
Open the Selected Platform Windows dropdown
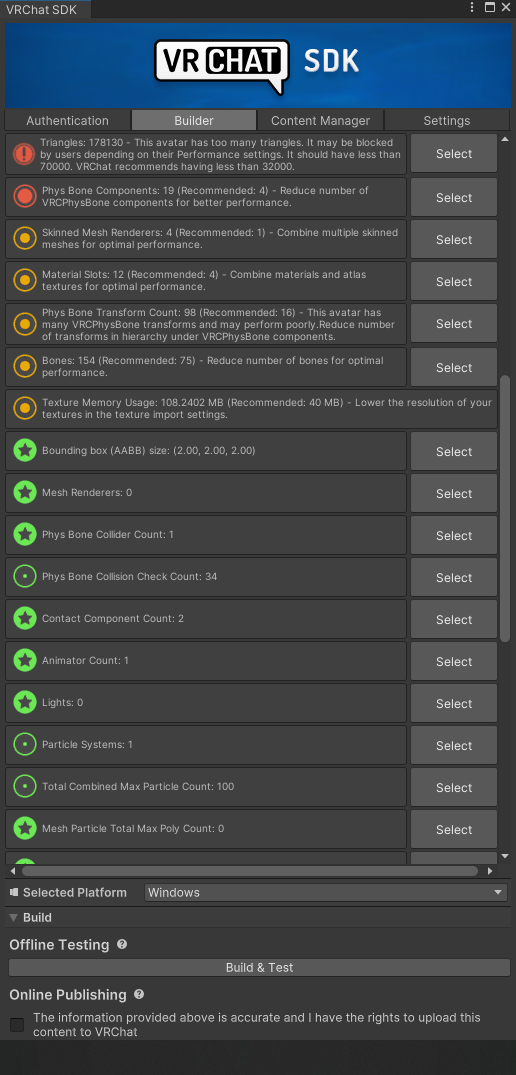(326, 893)
